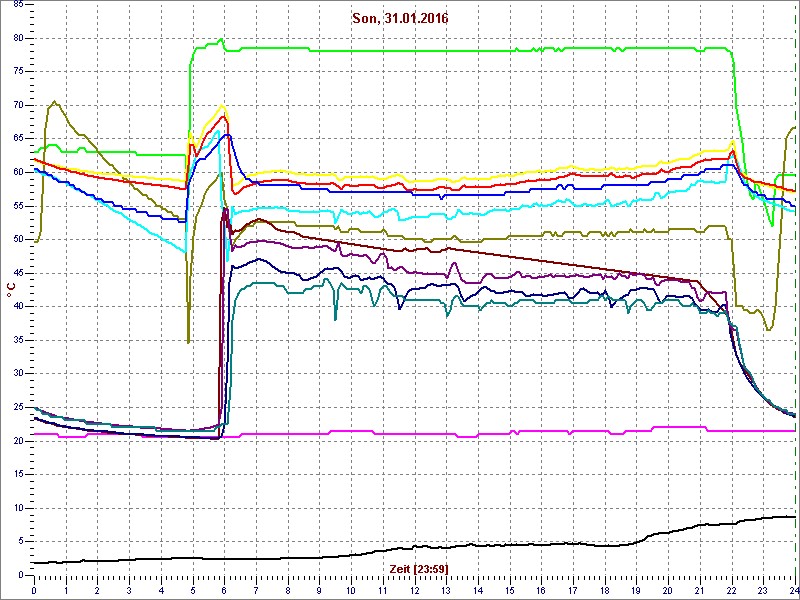Click hour 1 on the time axis
Screen dimensions: 800x600
(66, 589)
